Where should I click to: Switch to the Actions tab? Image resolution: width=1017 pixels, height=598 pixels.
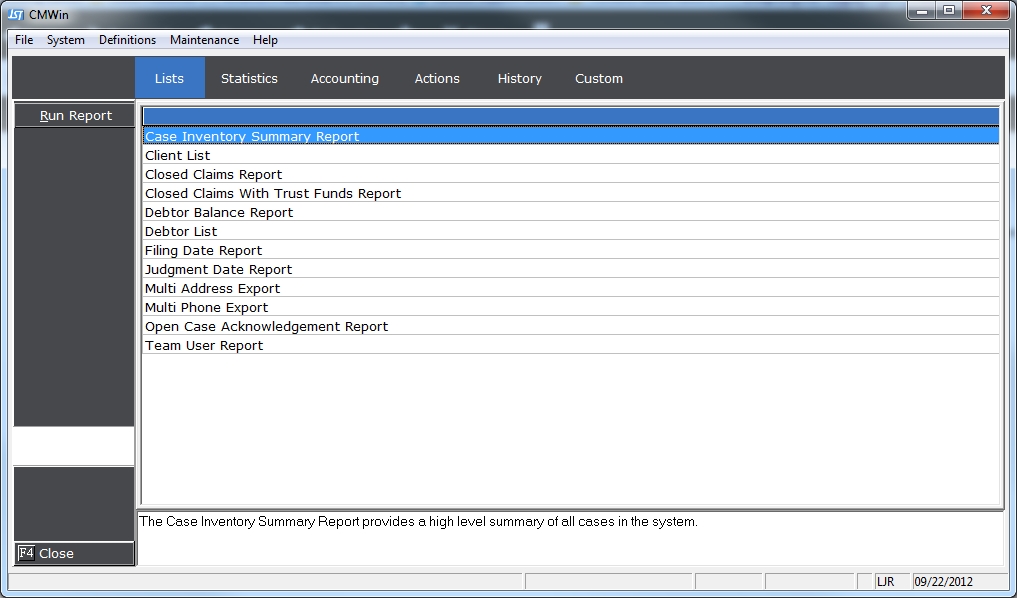click(x=437, y=78)
